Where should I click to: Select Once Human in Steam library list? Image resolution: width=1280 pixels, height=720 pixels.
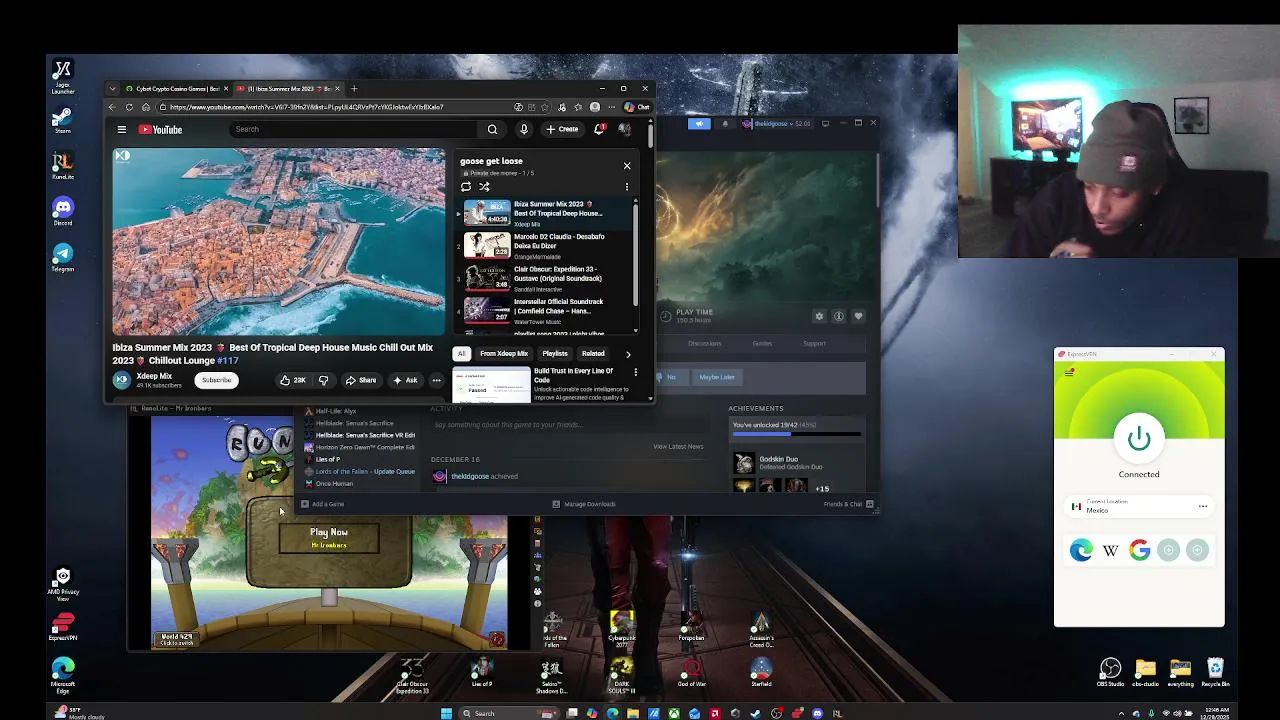[x=334, y=484]
